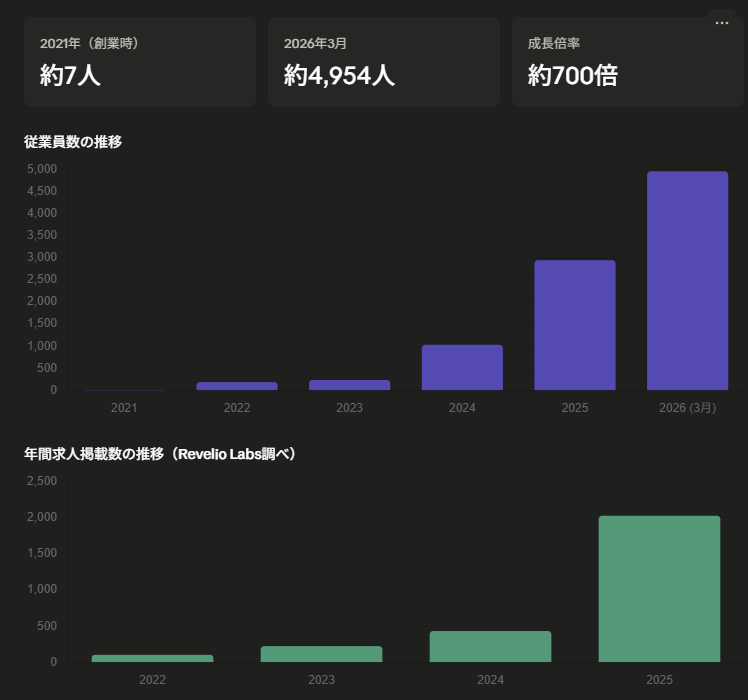Click the 5,000 y-axis label
Viewport: 748px width, 700px height.
[x=42, y=169]
